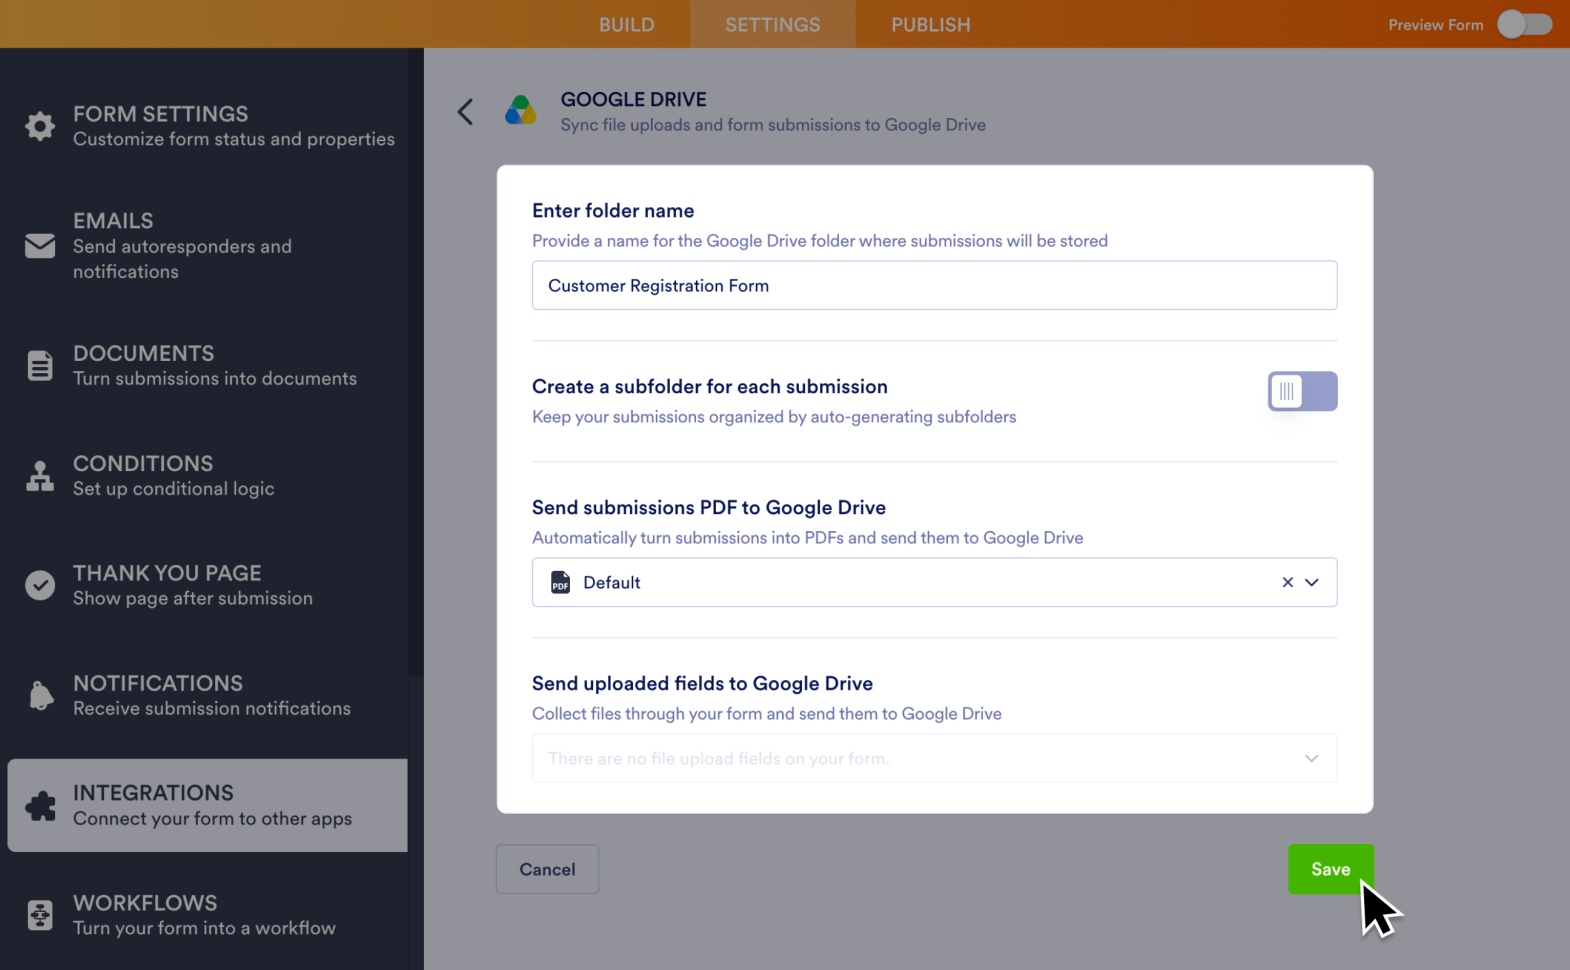The width and height of the screenshot is (1570, 970).
Task: Save the Google Drive integration
Action: 1330,869
